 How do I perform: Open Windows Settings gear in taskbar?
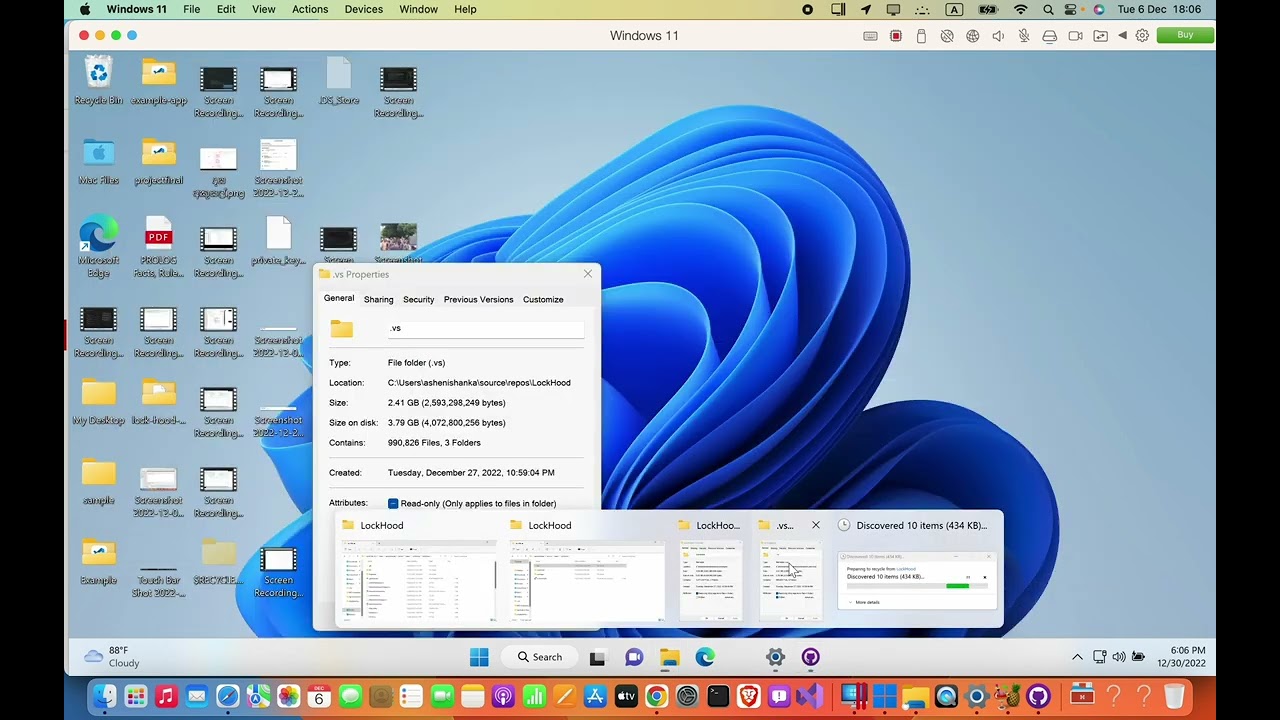coord(775,657)
